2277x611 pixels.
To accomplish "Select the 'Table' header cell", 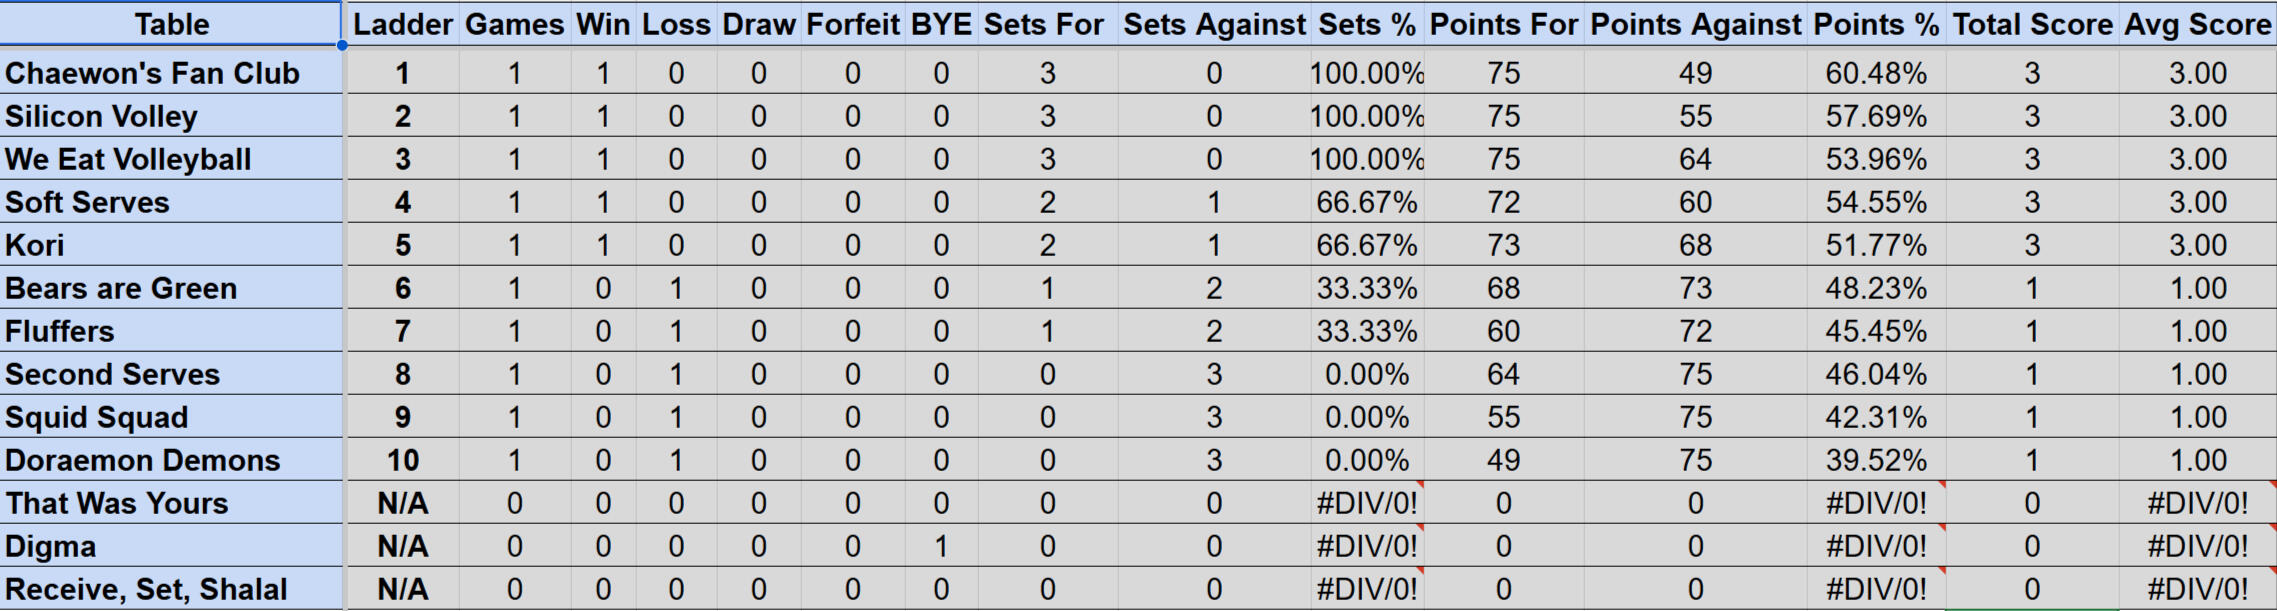I will (x=171, y=24).
